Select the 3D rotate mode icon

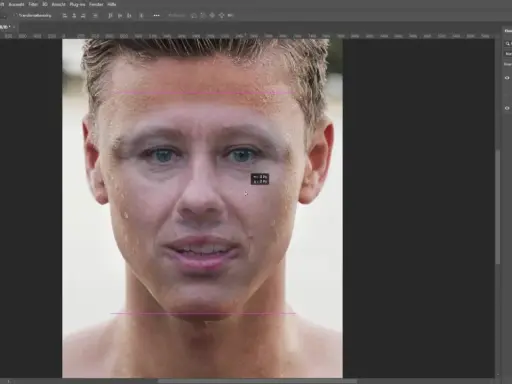(194, 16)
